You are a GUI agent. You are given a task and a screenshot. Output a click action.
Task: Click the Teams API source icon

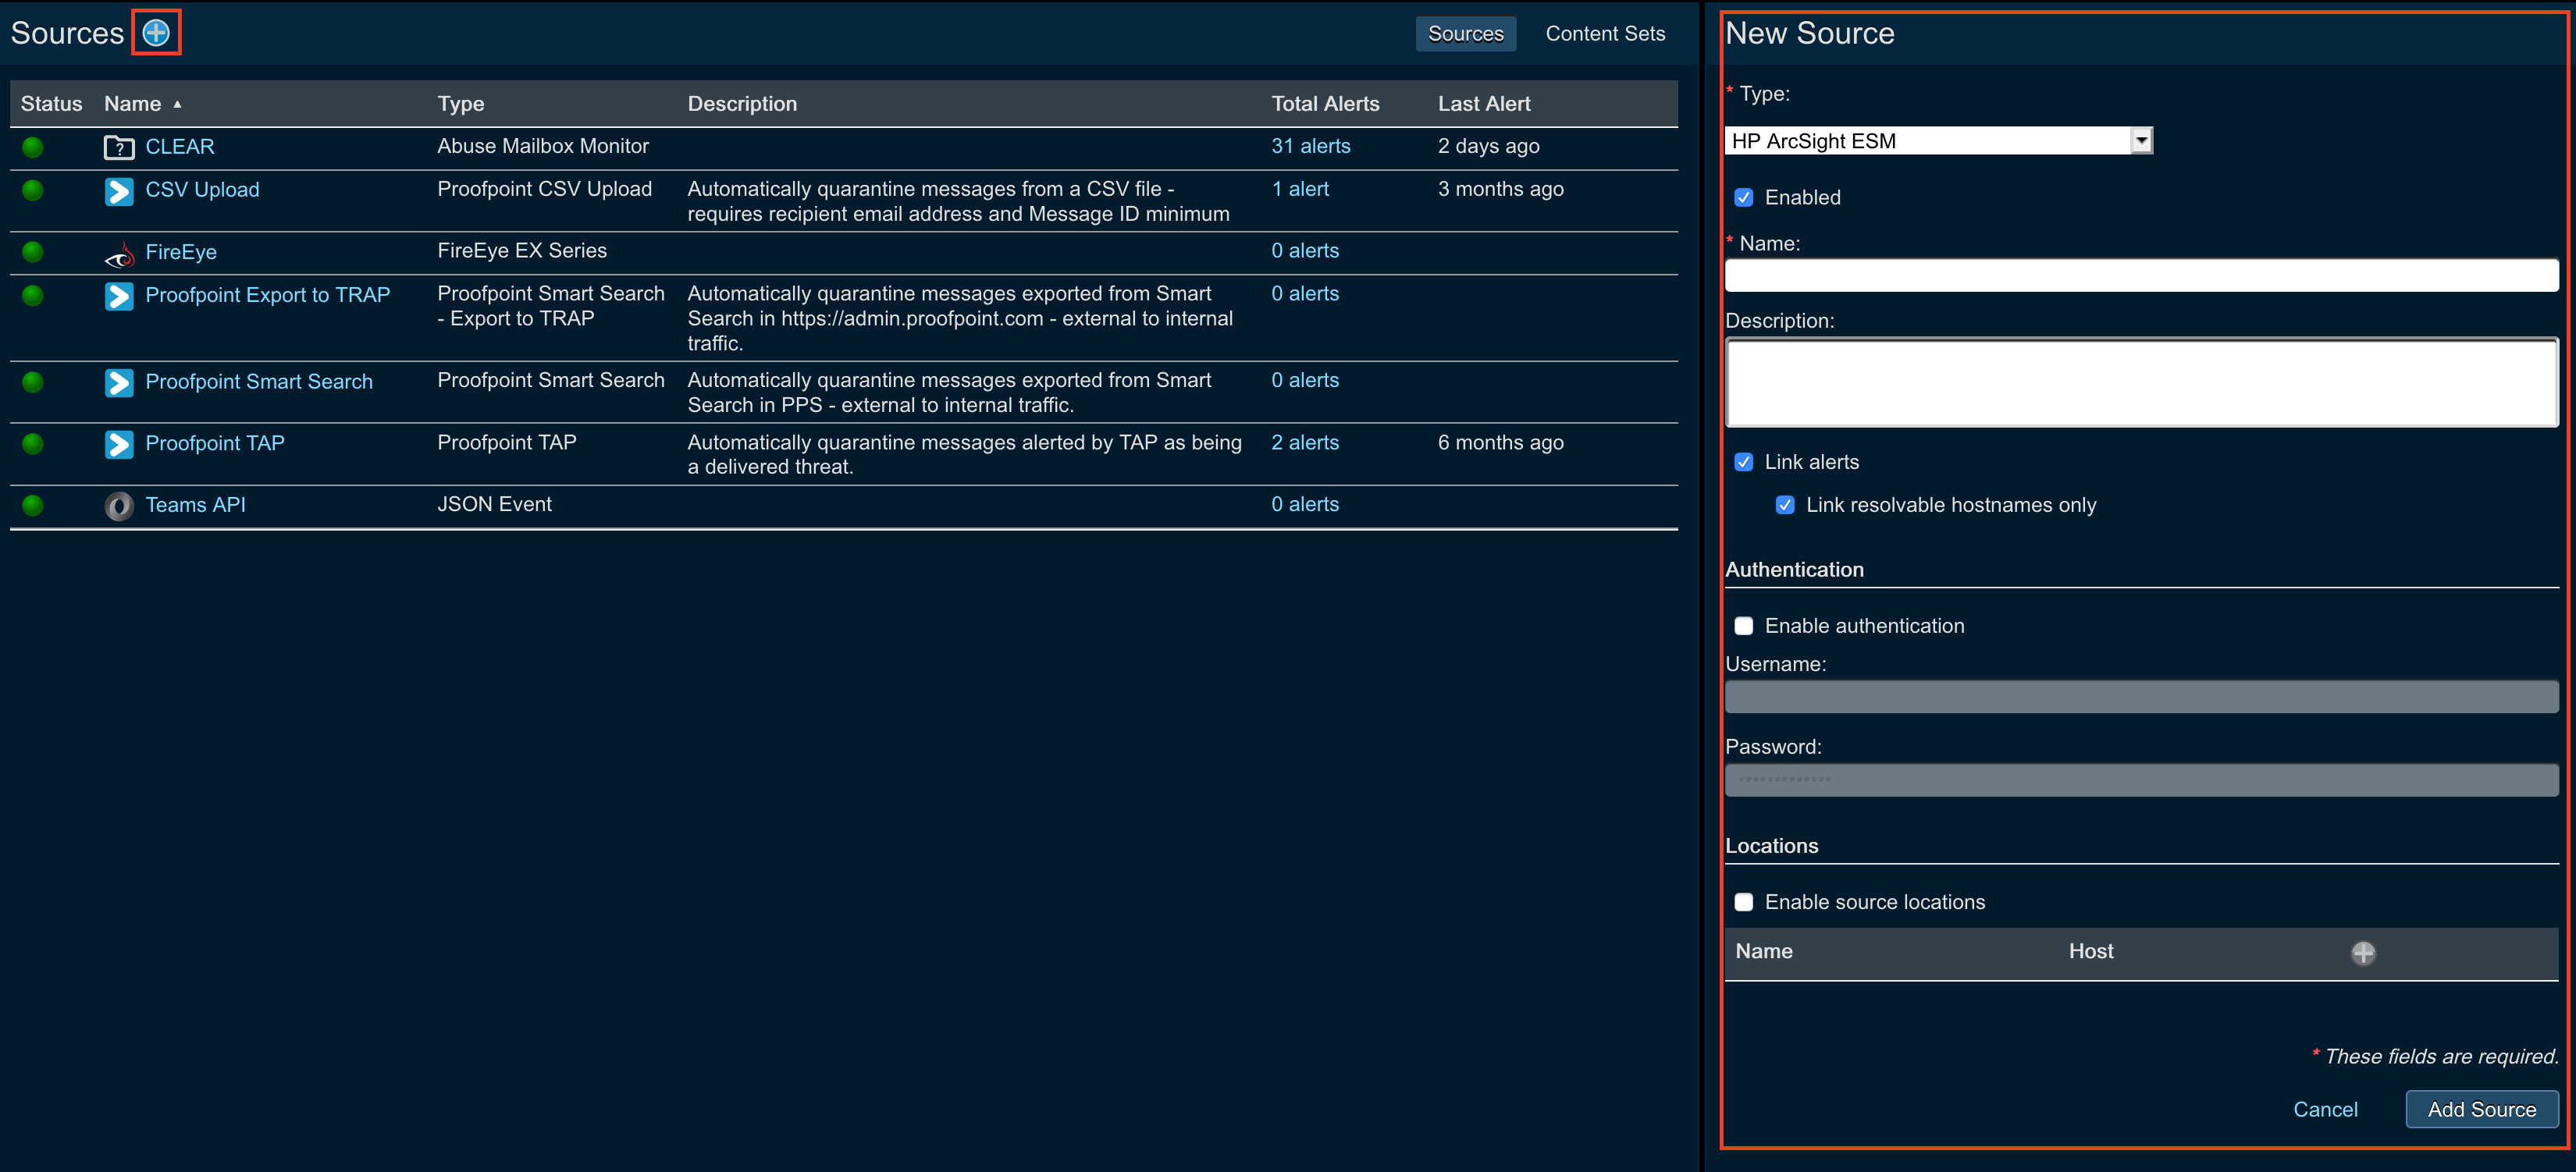point(119,506)
